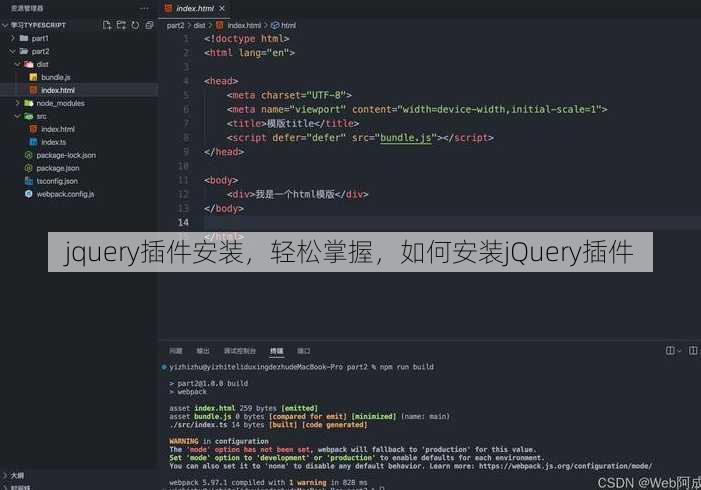Switch to the 端口 ports panel tab
This screenshot has height=490, width=701.
pos(304,351)
